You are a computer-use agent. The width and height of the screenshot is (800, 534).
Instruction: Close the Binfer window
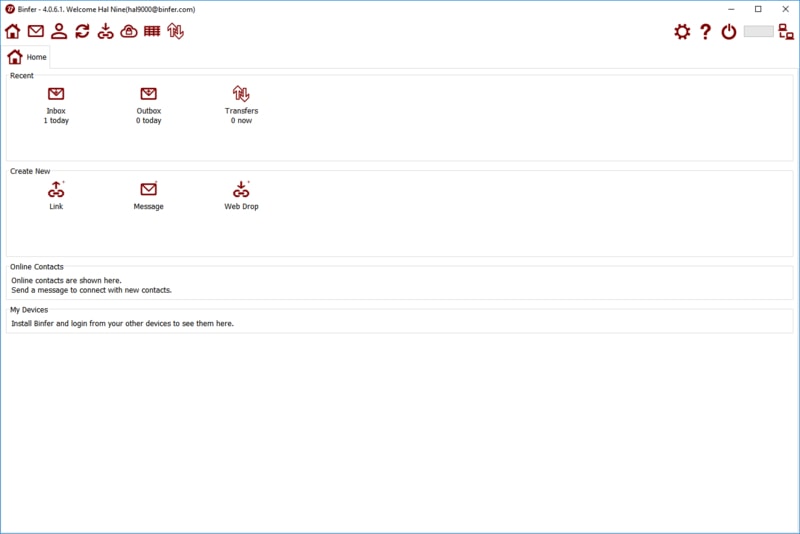(786, 9)
